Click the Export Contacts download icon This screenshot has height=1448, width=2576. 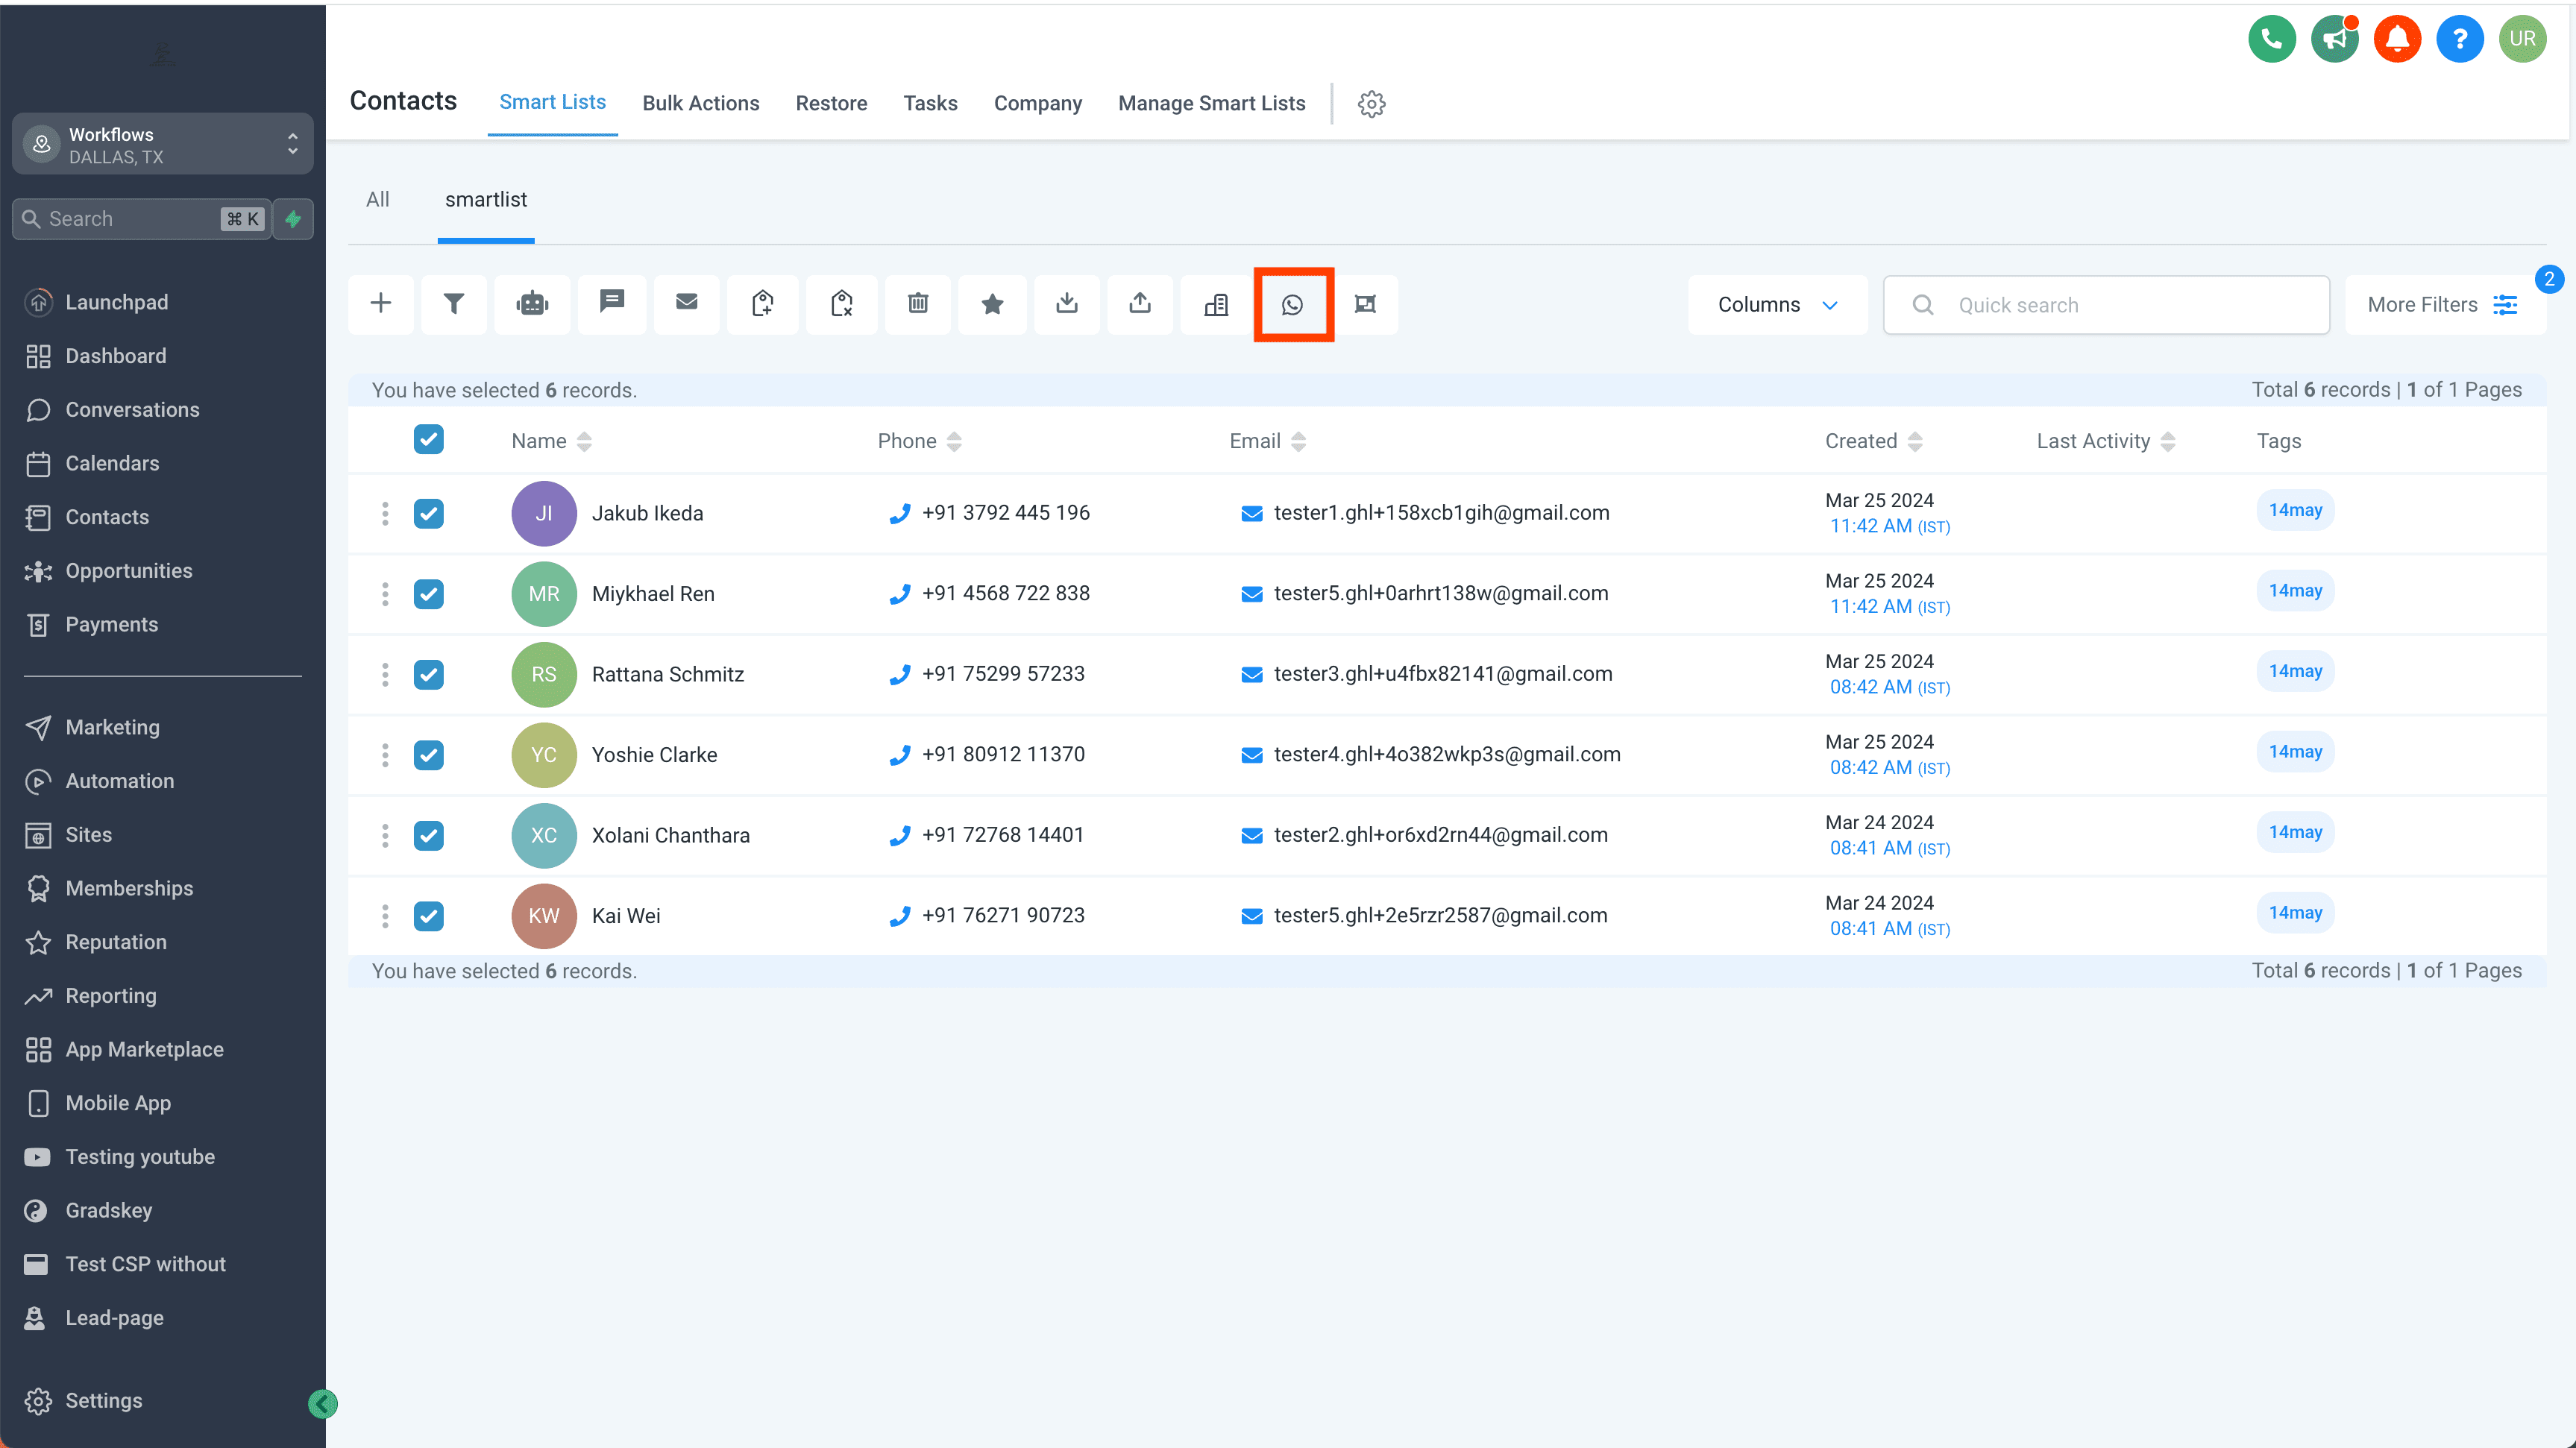click(1067, 304)
